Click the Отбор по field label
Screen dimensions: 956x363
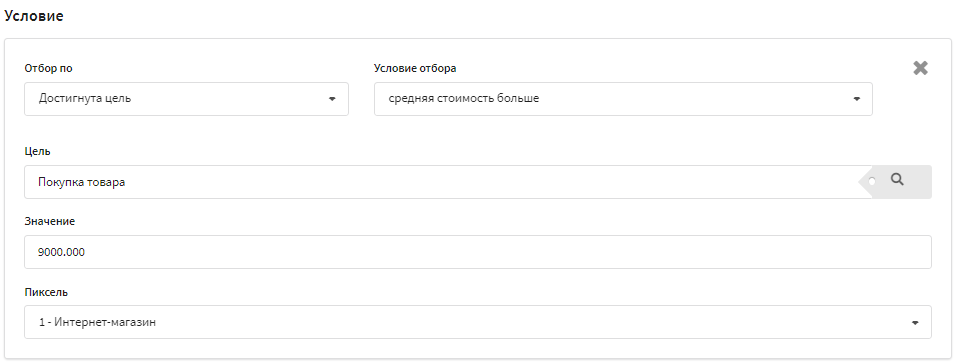pyautogui.click(x=48, y=68)
